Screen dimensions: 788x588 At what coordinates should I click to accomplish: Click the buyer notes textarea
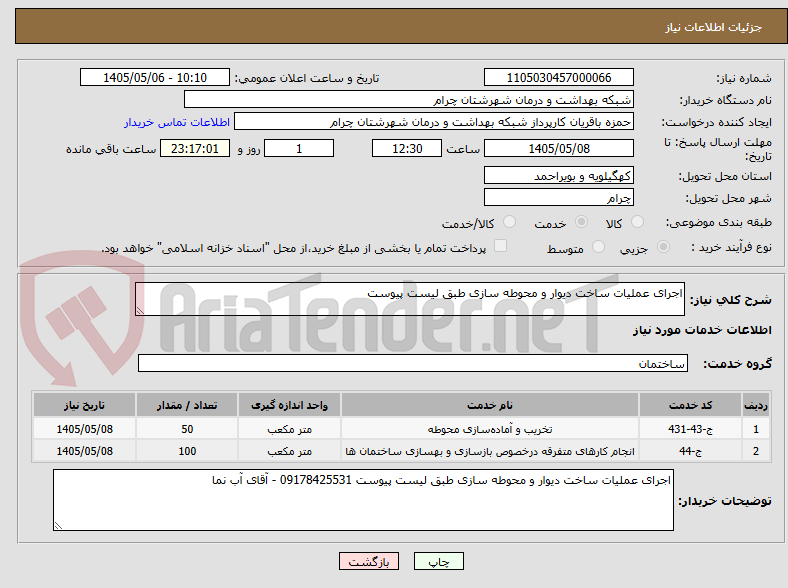(x=363, y=500)
